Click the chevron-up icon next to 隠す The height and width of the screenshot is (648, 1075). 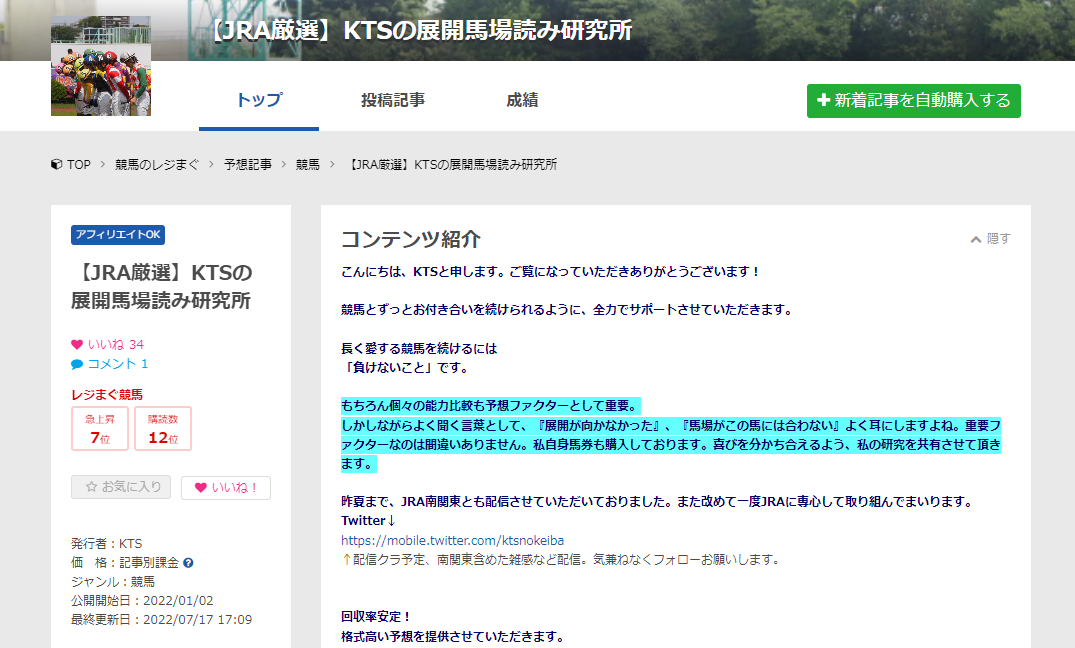976,239
